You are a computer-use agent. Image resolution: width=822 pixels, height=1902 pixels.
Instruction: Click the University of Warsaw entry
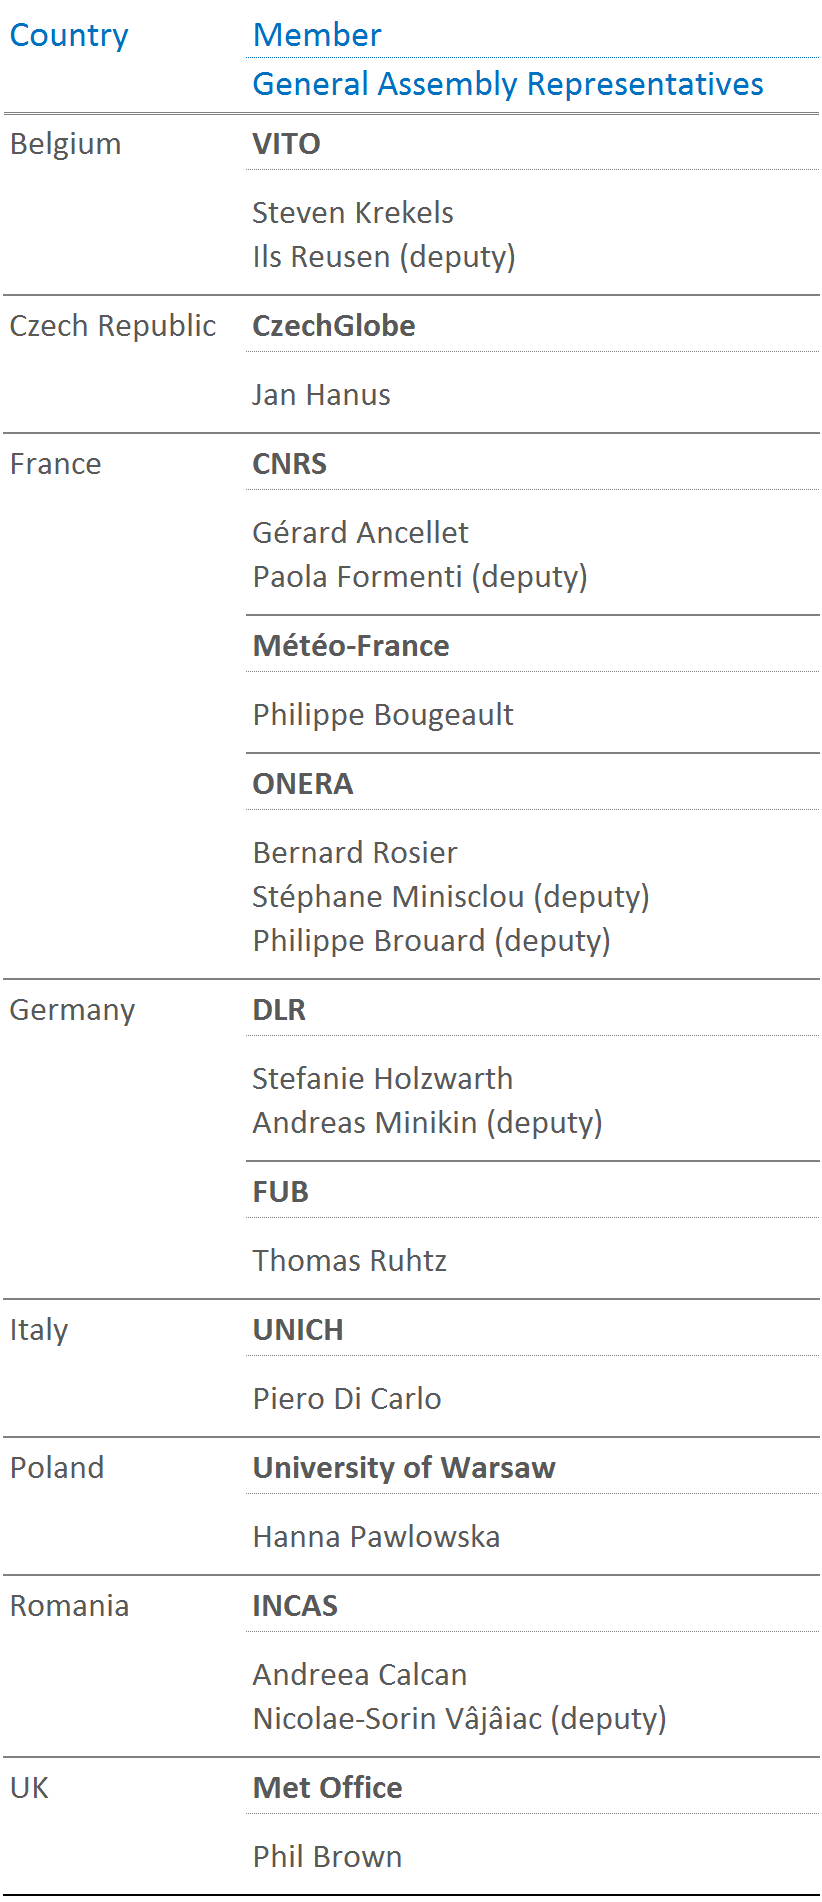(x=404, y=1468)
